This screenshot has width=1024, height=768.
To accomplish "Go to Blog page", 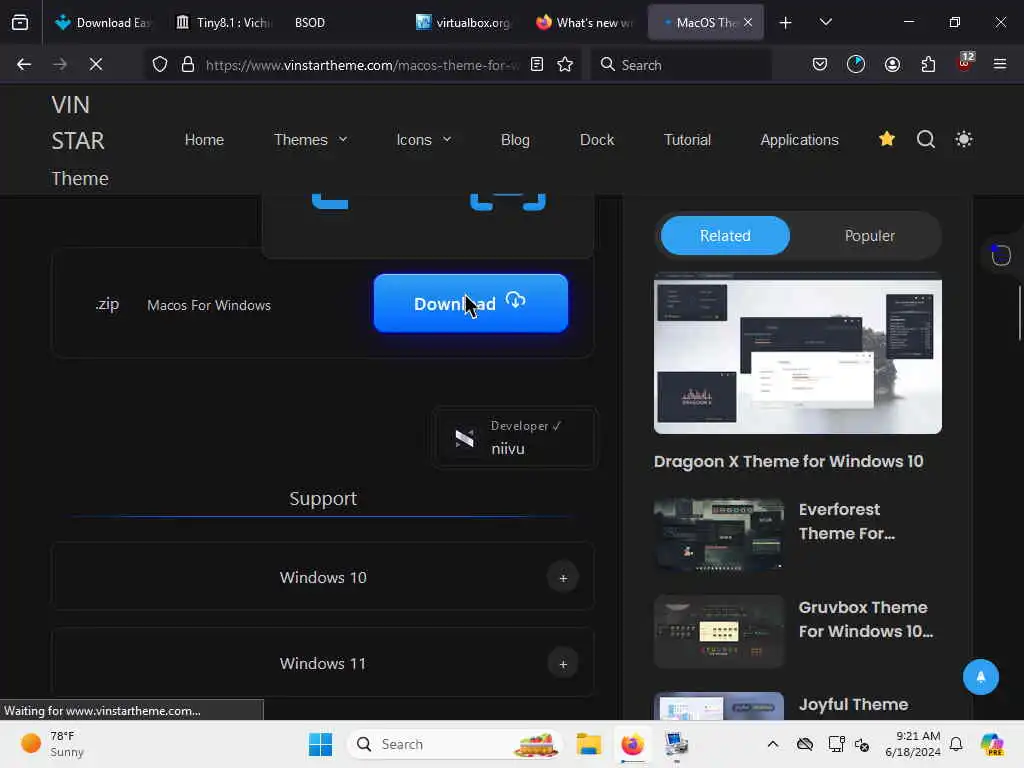I will (515, 140).
